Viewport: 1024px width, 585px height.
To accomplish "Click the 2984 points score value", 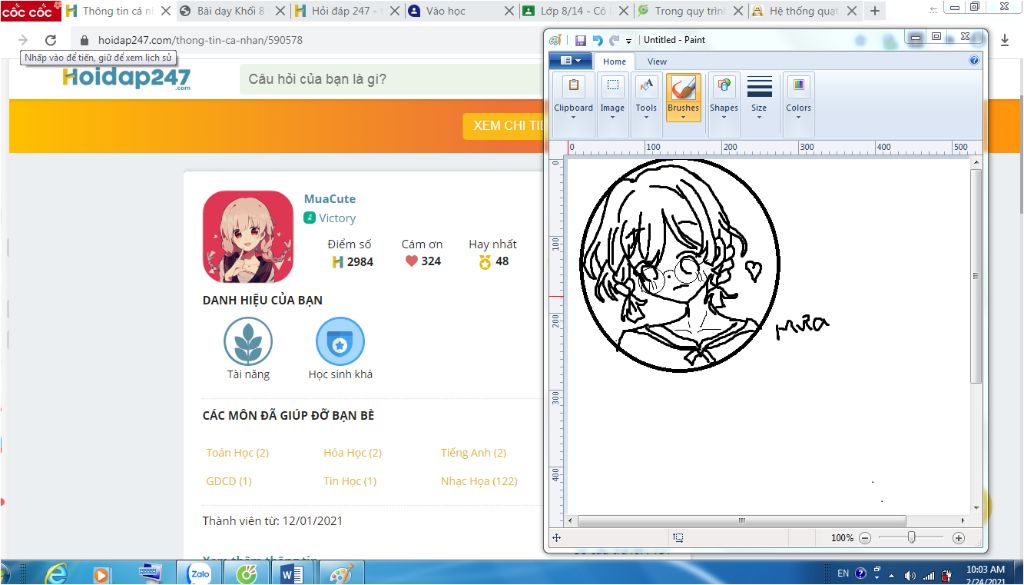I will (x=360, y=262).
